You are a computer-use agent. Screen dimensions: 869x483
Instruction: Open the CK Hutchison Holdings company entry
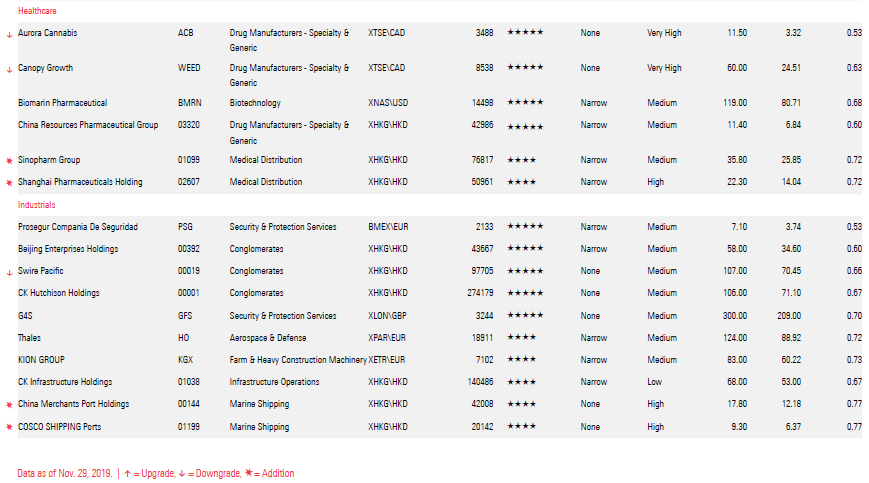[58, 293]
